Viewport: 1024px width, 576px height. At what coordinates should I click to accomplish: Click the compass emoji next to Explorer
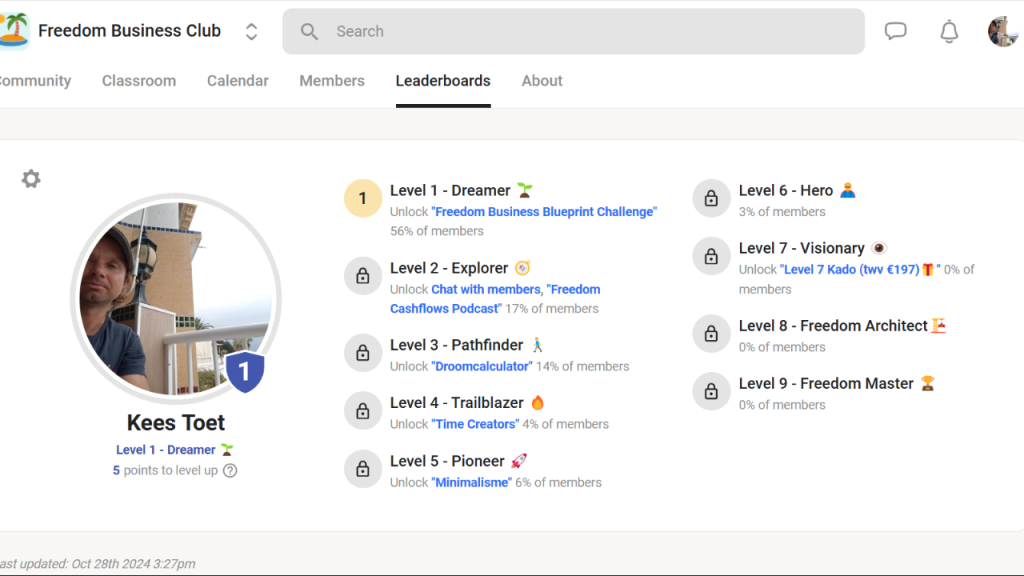[x=522, y=268]
